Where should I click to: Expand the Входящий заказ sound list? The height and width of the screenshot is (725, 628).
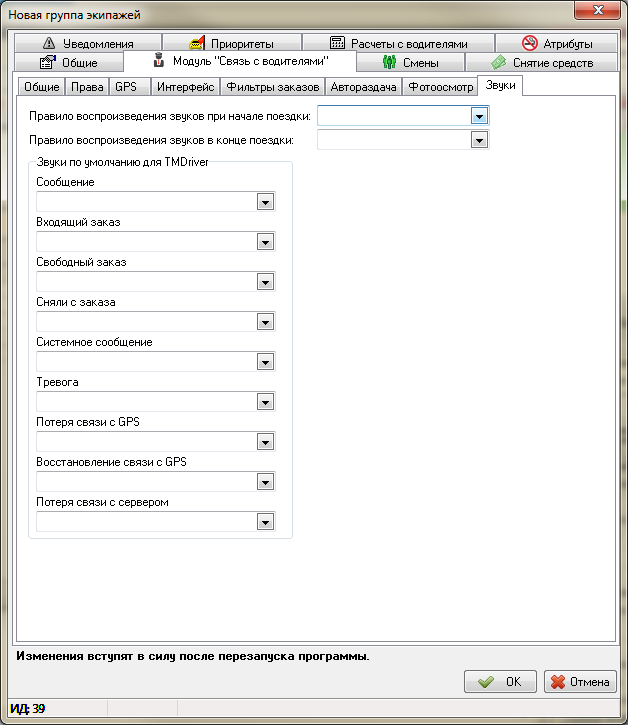click(265, 242)
